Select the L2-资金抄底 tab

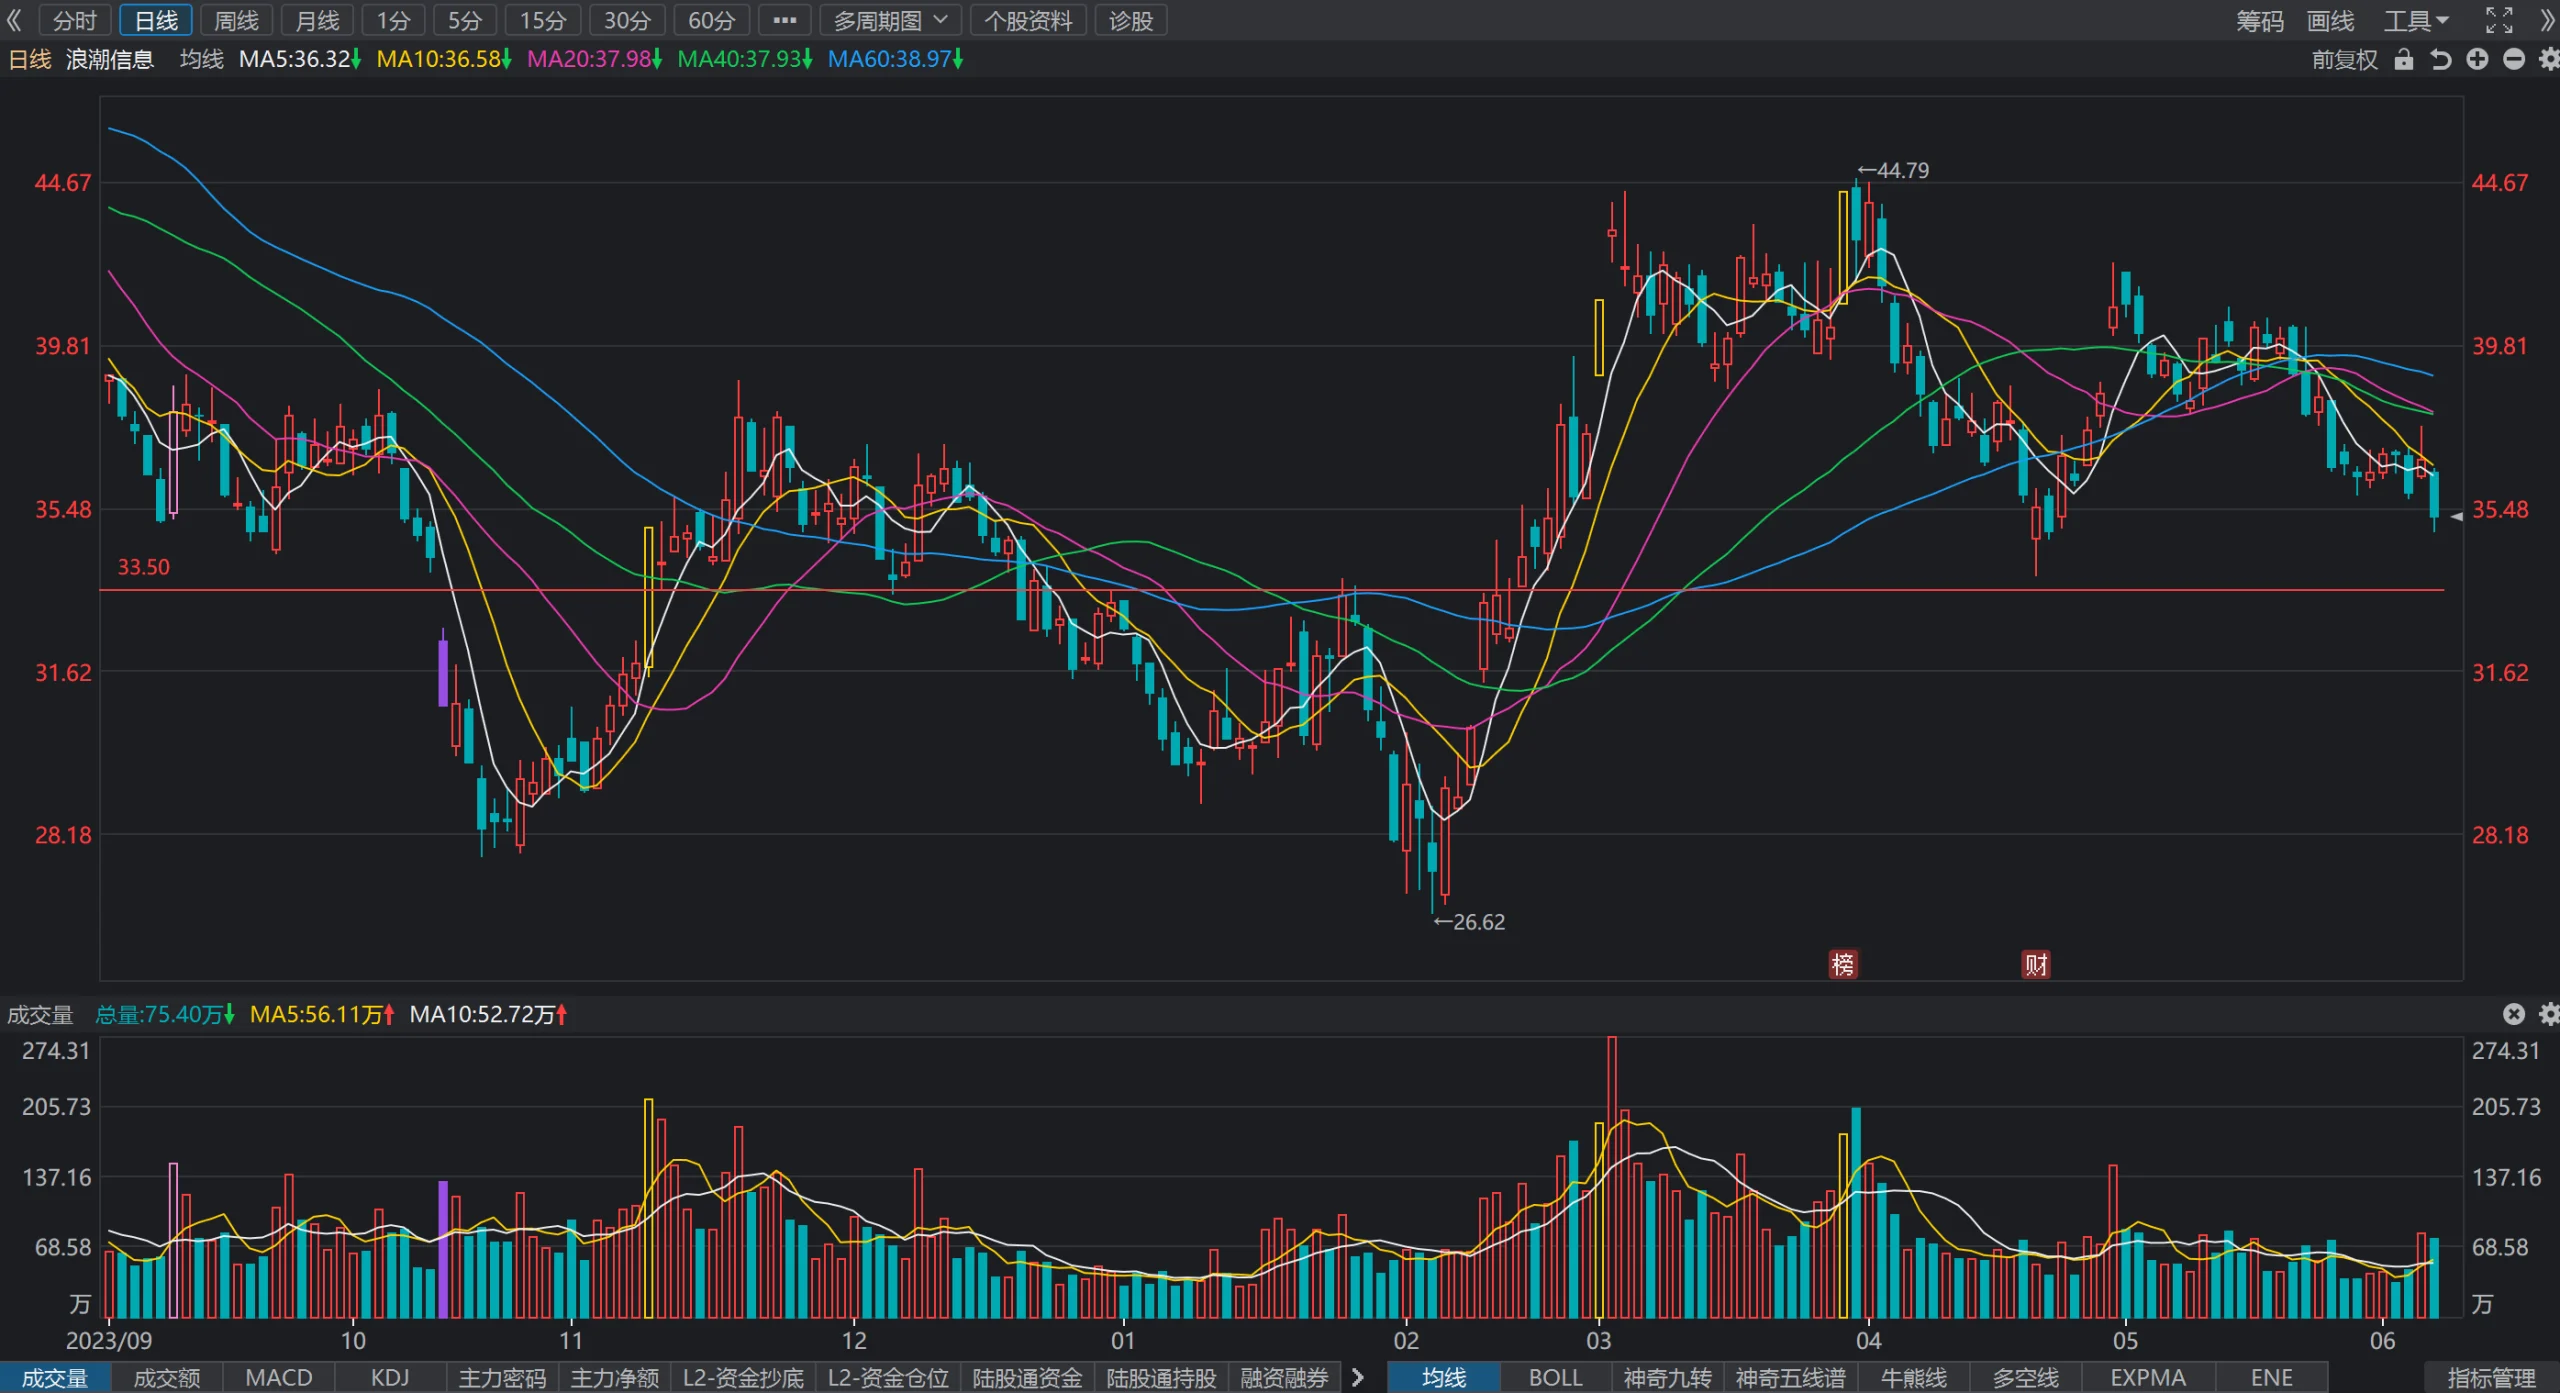pyautogui.click(x=743, y=1377)
